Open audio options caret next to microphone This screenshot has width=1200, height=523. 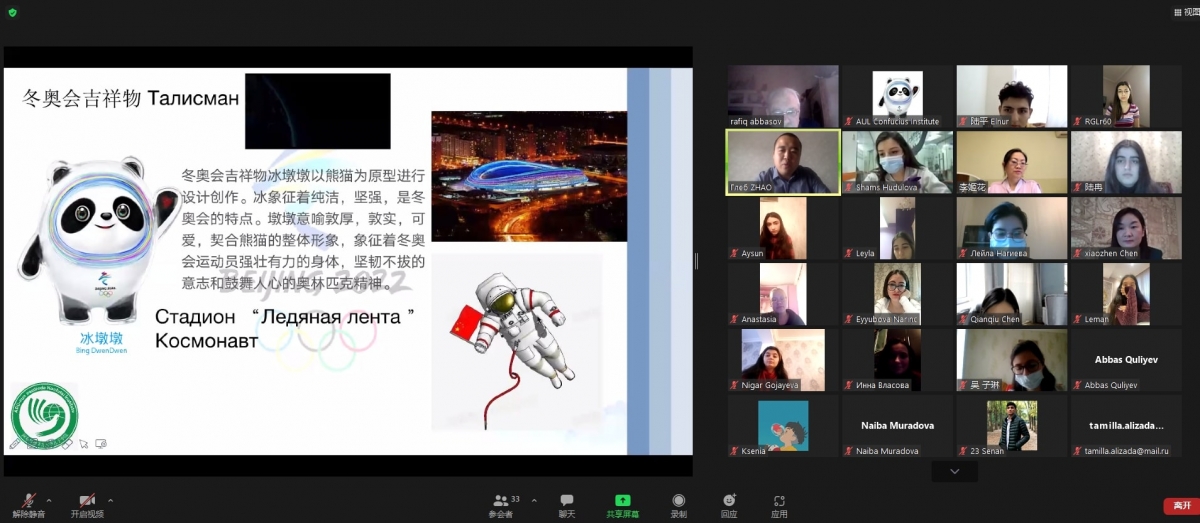coord(49,500)
